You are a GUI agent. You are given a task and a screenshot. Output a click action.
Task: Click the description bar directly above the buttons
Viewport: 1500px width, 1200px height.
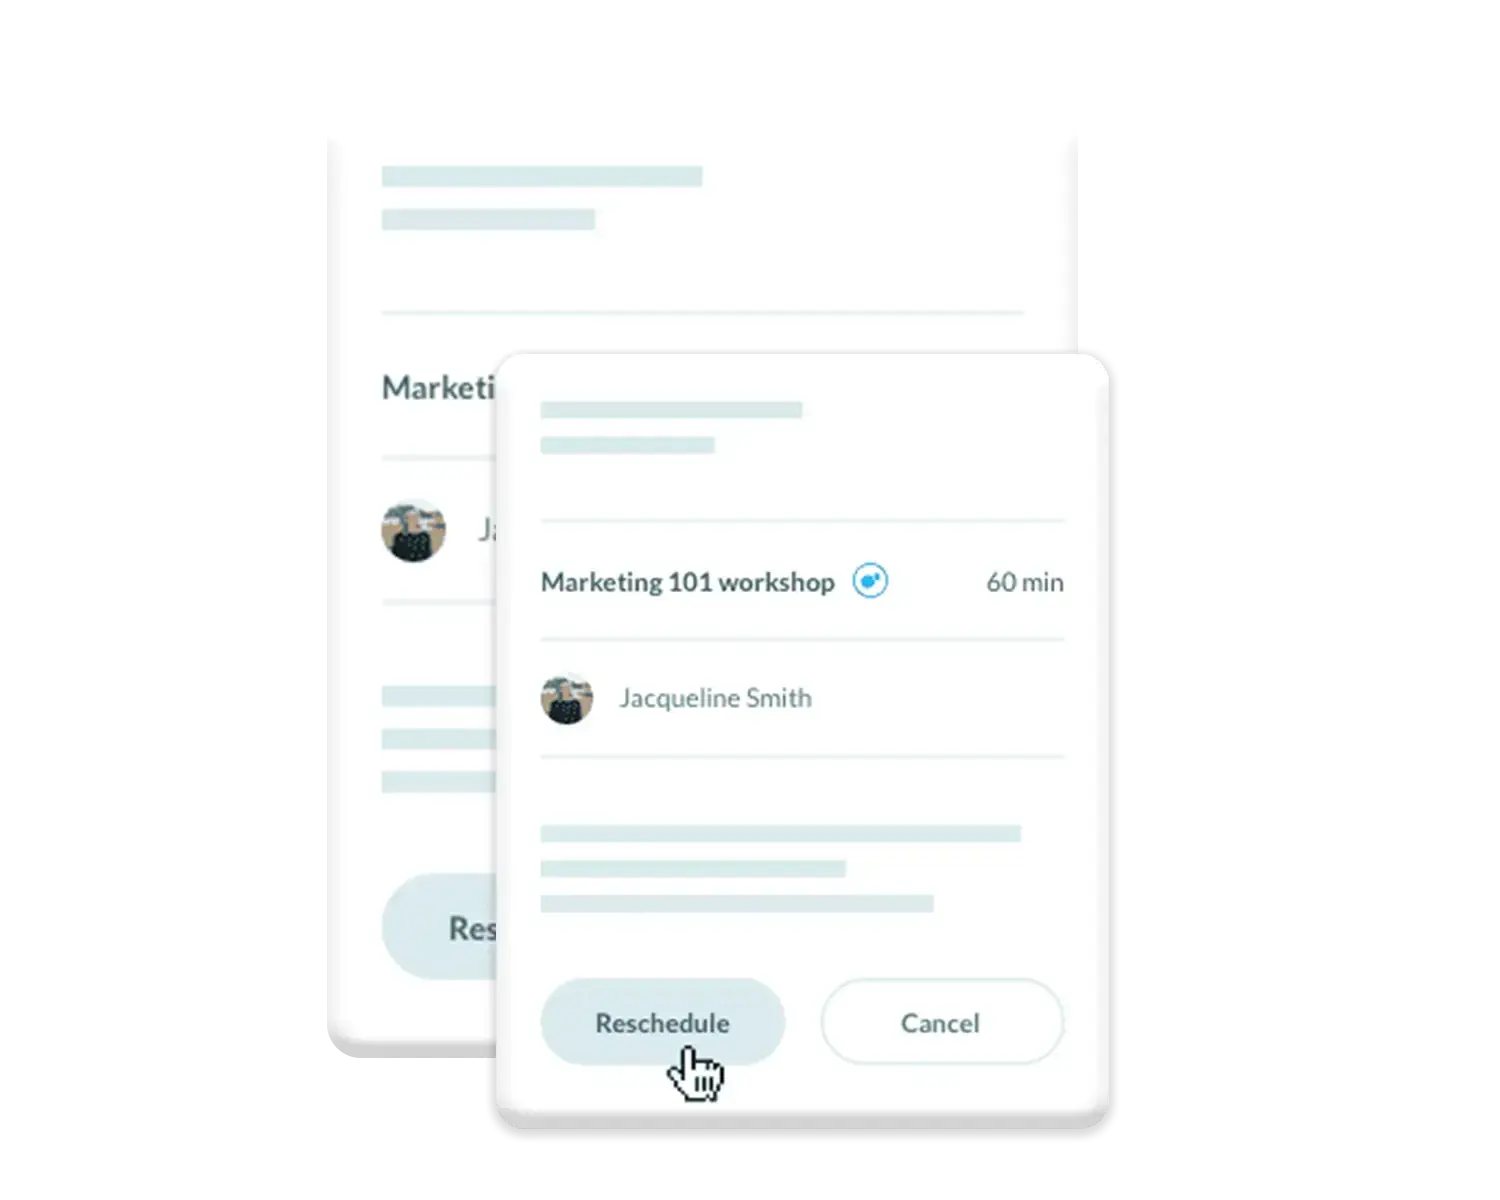click(x=737, y=904)
